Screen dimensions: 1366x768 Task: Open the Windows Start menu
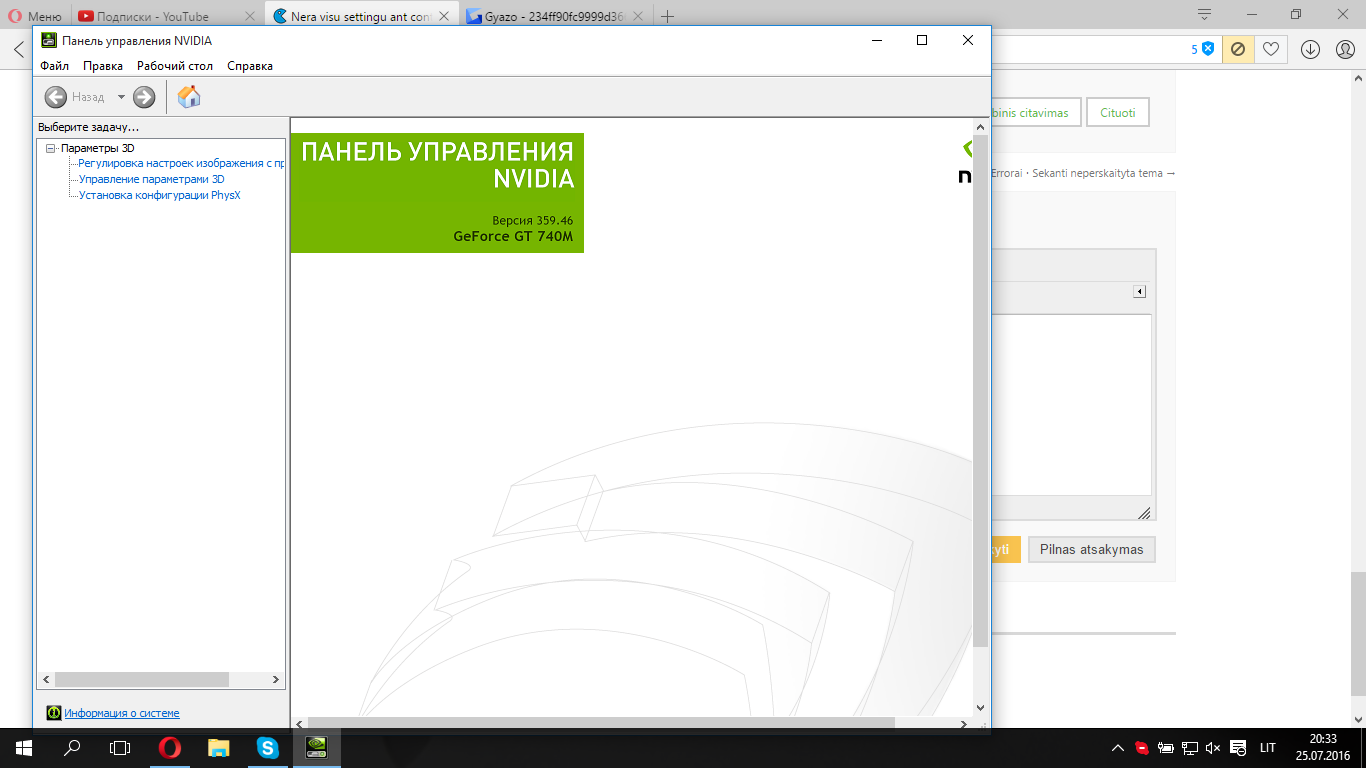click(24, 747)
